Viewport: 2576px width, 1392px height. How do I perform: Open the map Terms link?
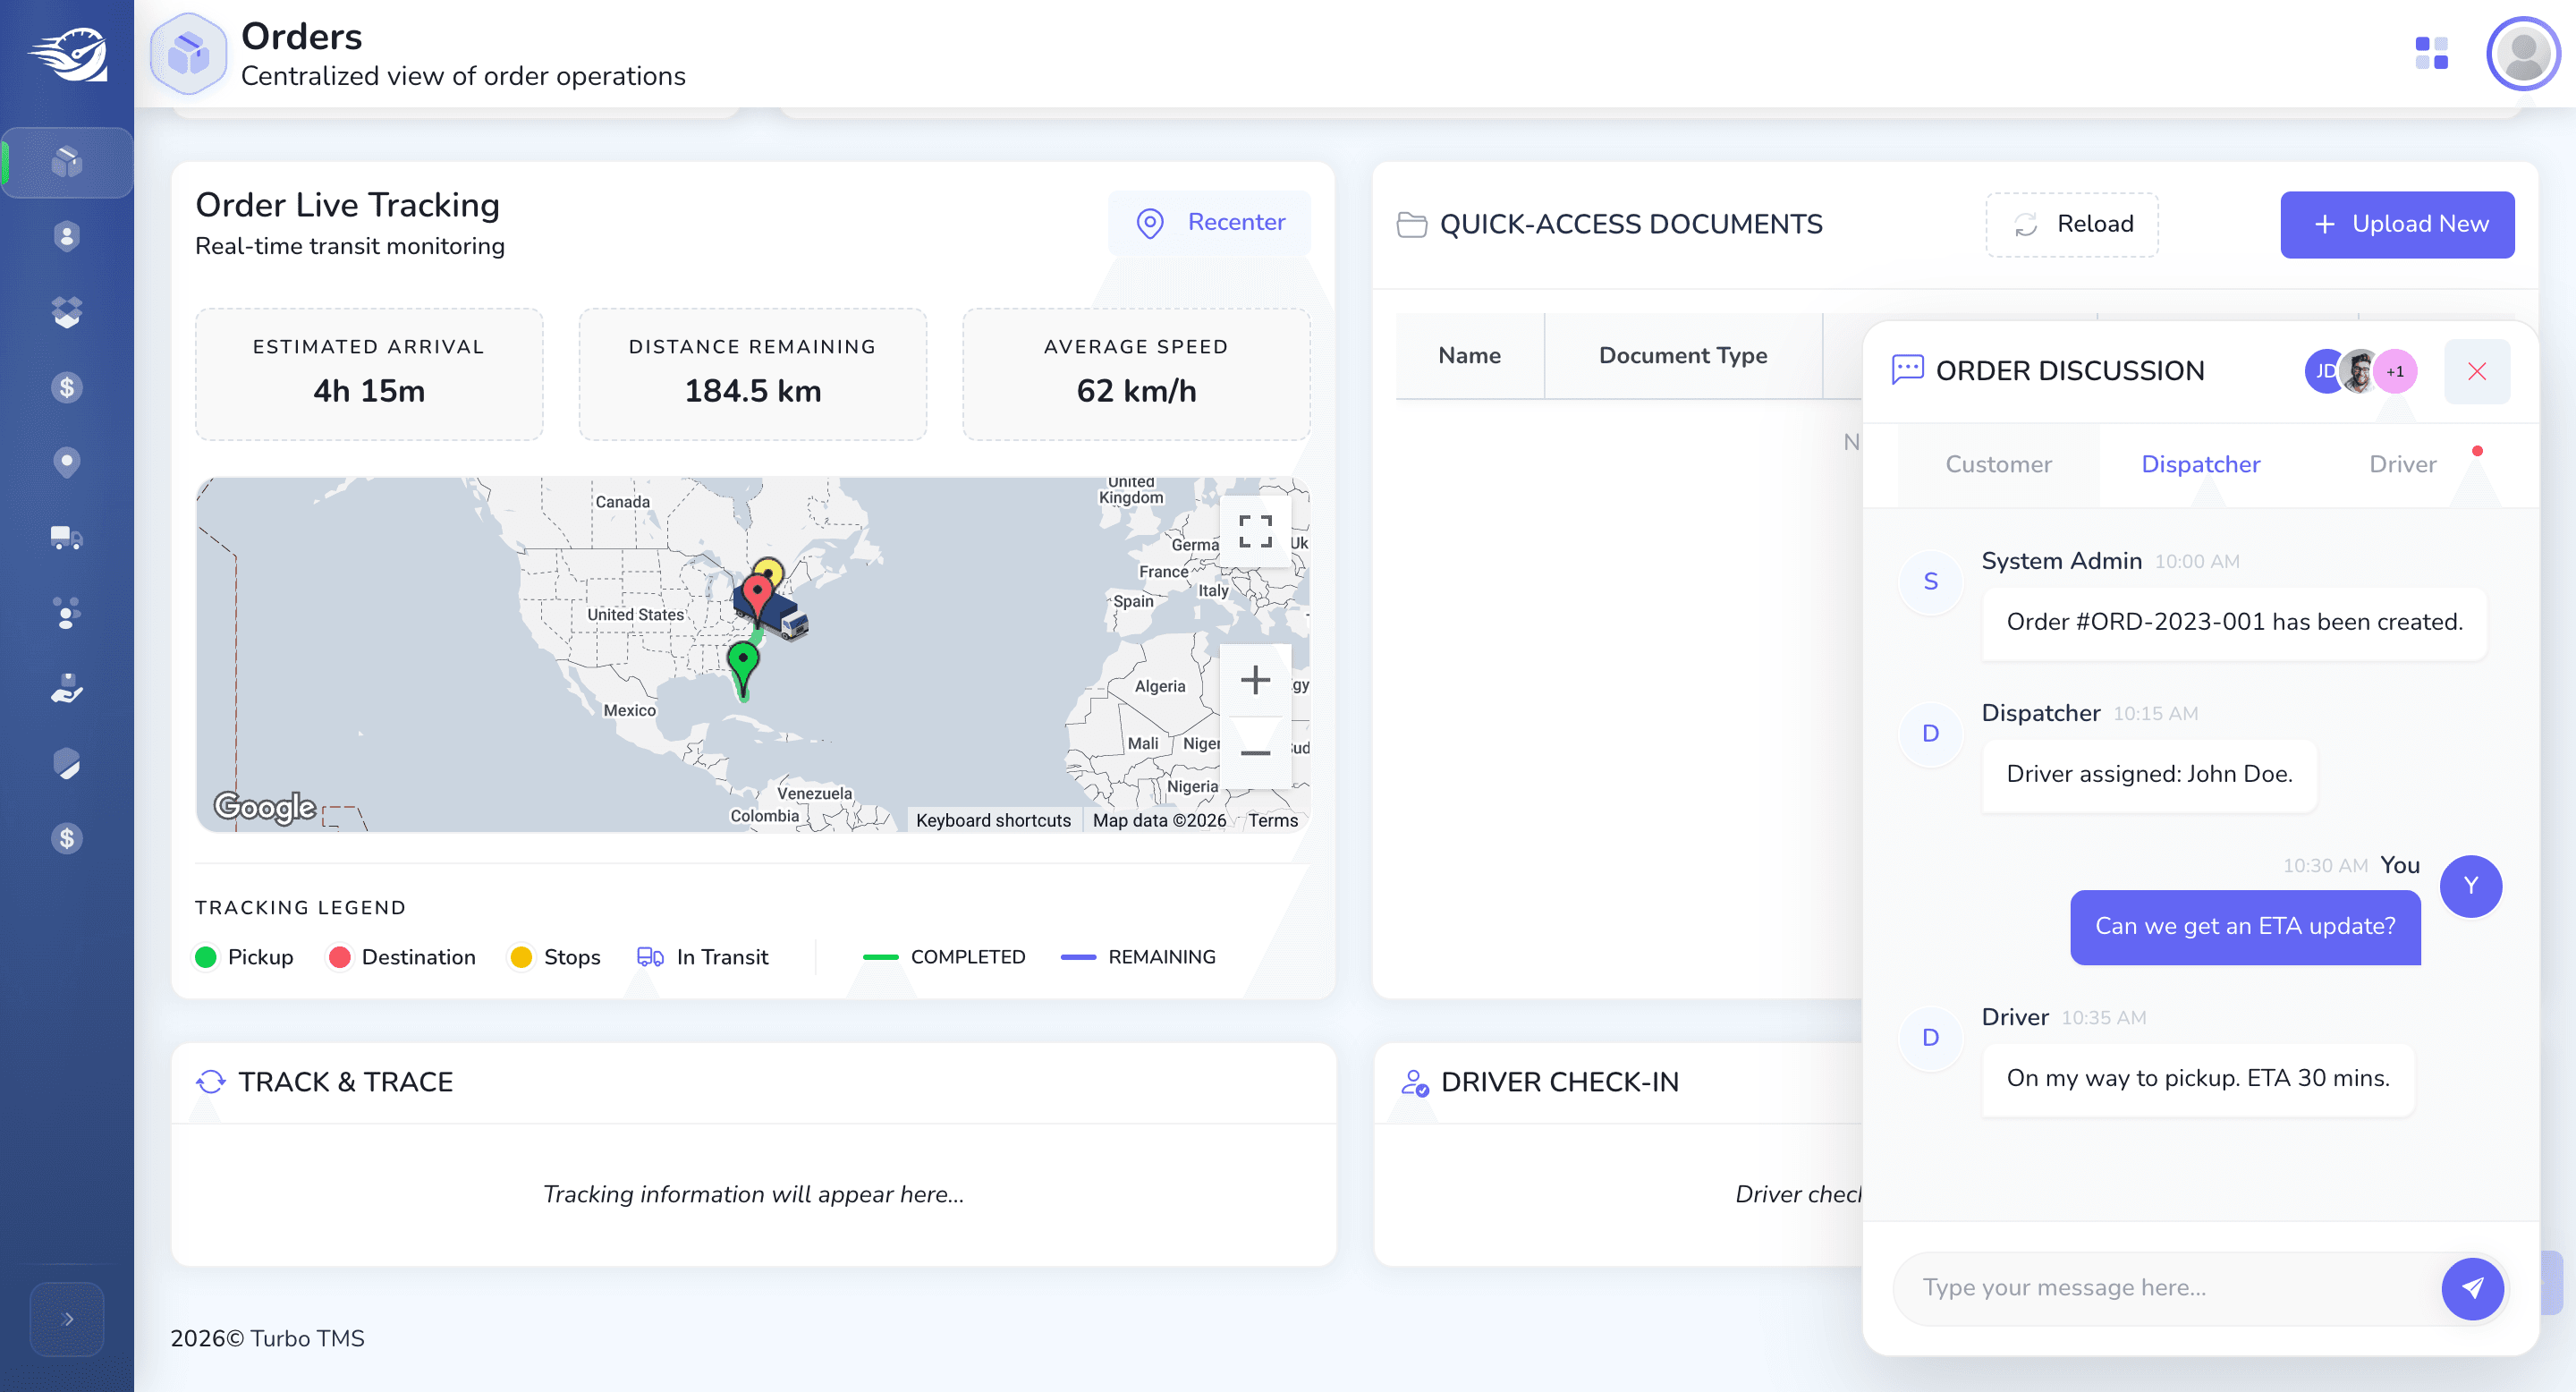tap(1272, 820)
